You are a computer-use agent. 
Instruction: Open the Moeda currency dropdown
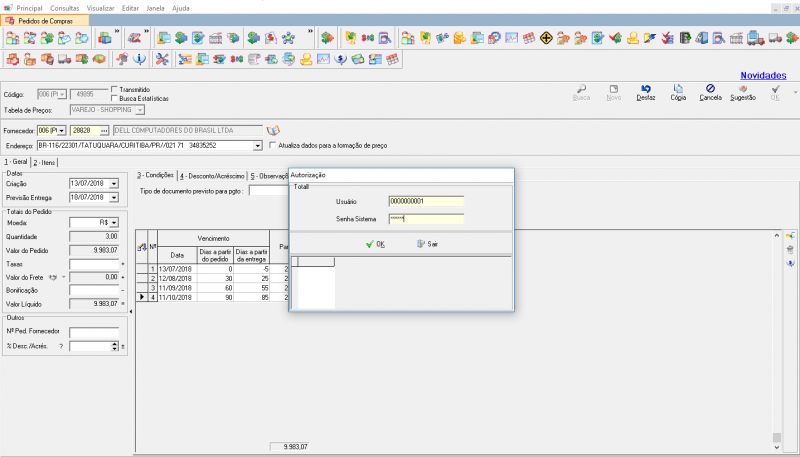pyautogui.click(x=114, y=223)
